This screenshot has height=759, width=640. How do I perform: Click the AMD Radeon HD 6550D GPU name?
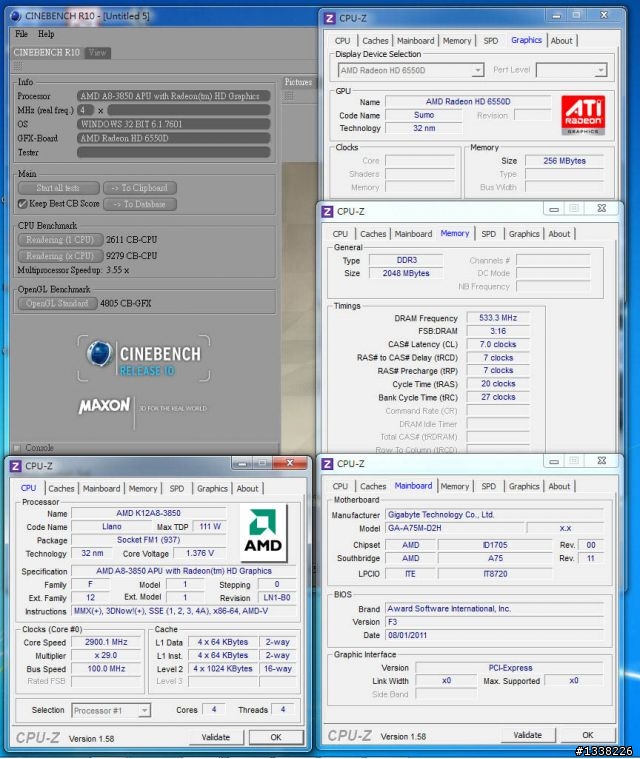pos(468,102)
